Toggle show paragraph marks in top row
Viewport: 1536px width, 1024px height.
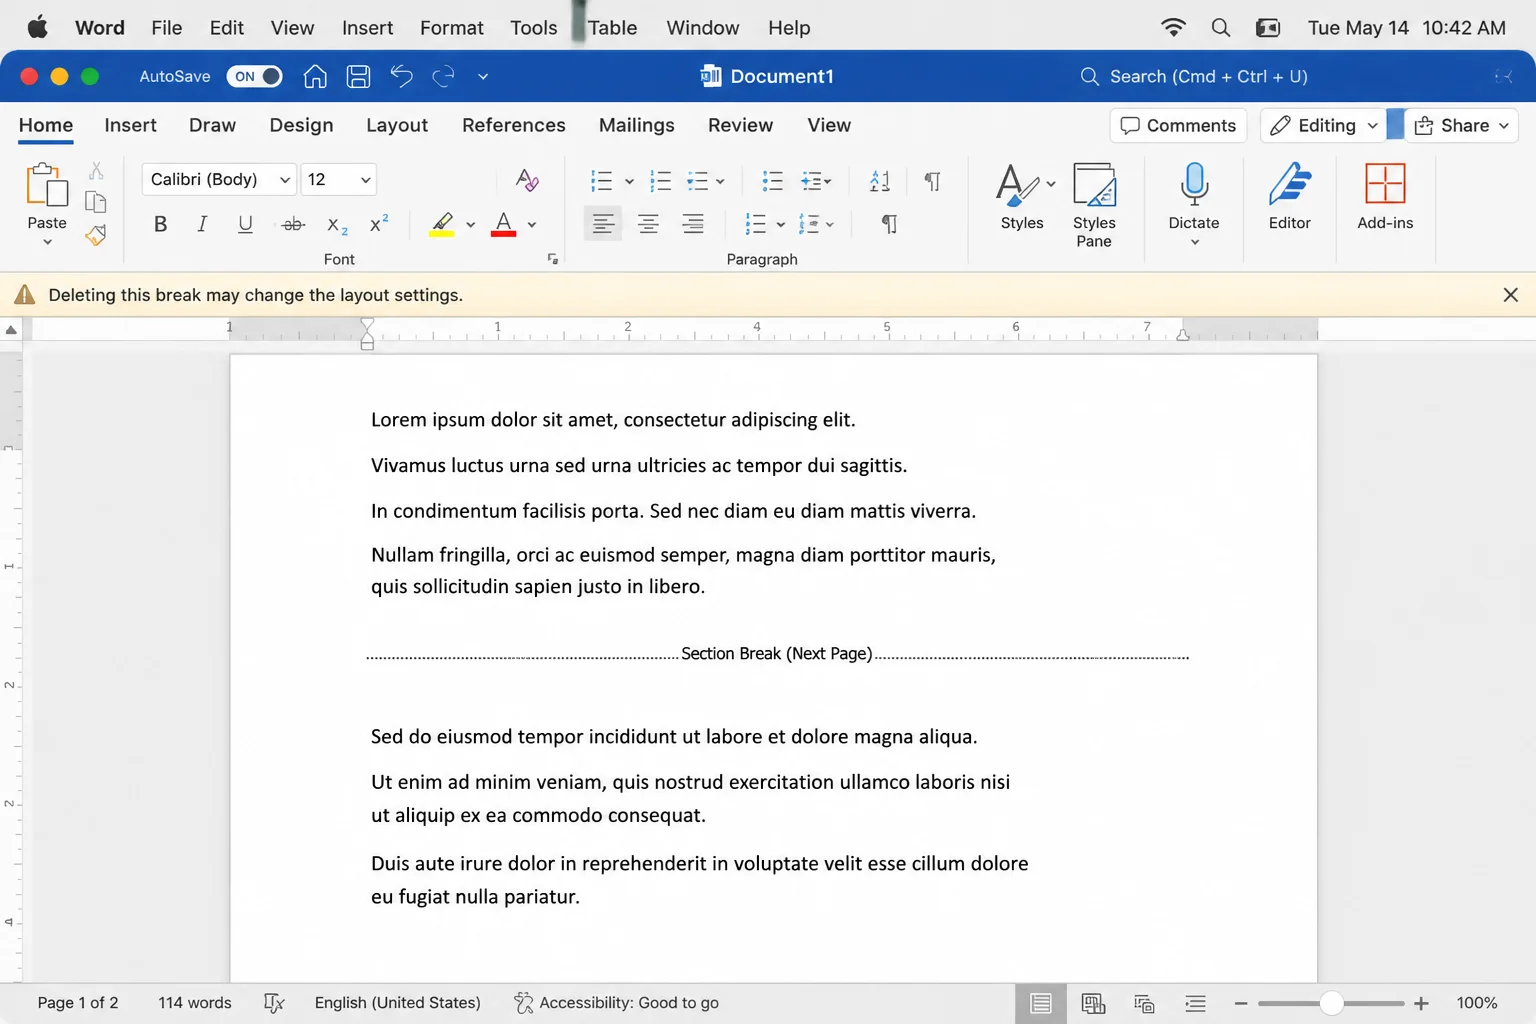[x=932, y=181]
